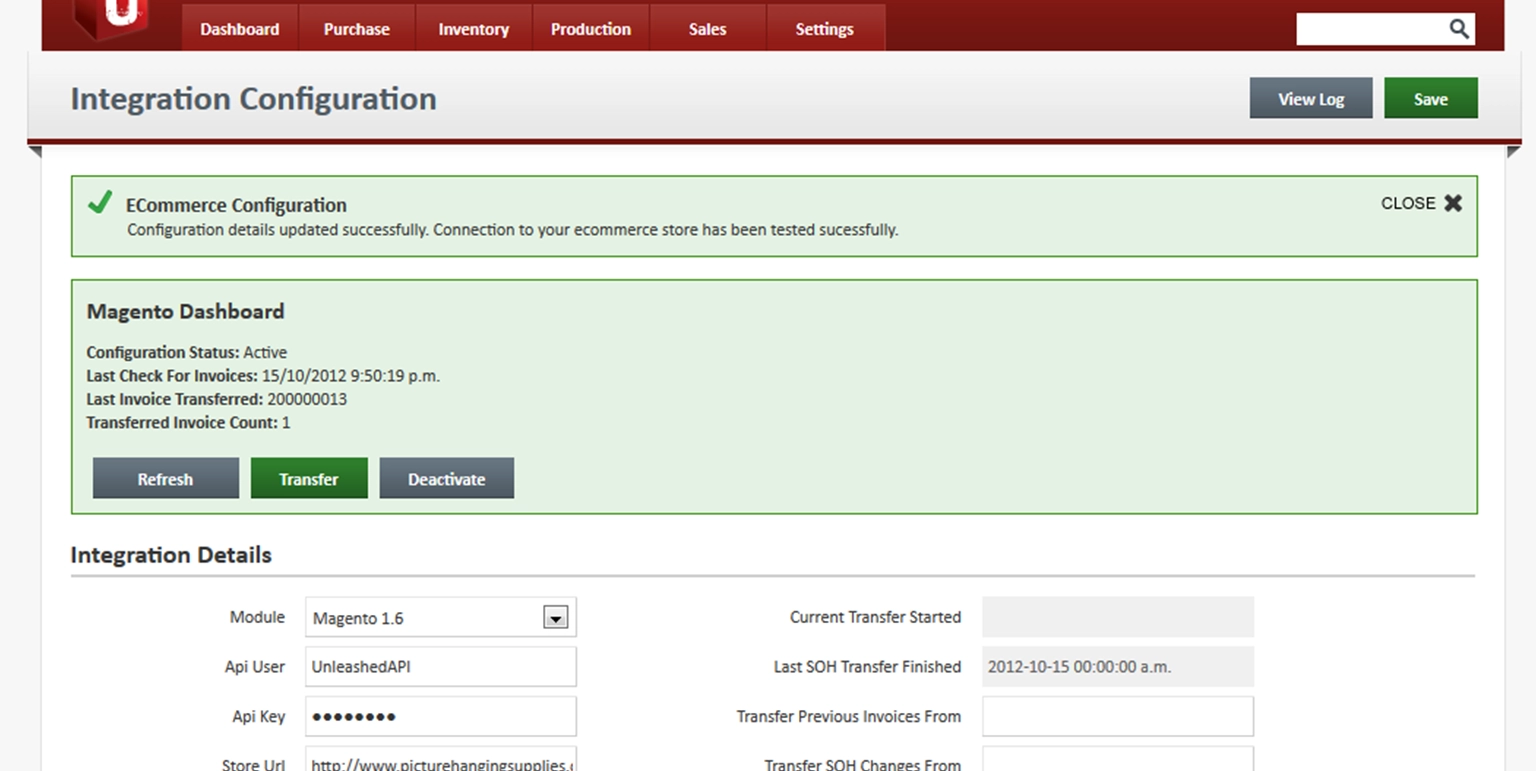Click the Integration Configuration page title
This screenshot has height=771, width=1536.
(x=254, y=99)
